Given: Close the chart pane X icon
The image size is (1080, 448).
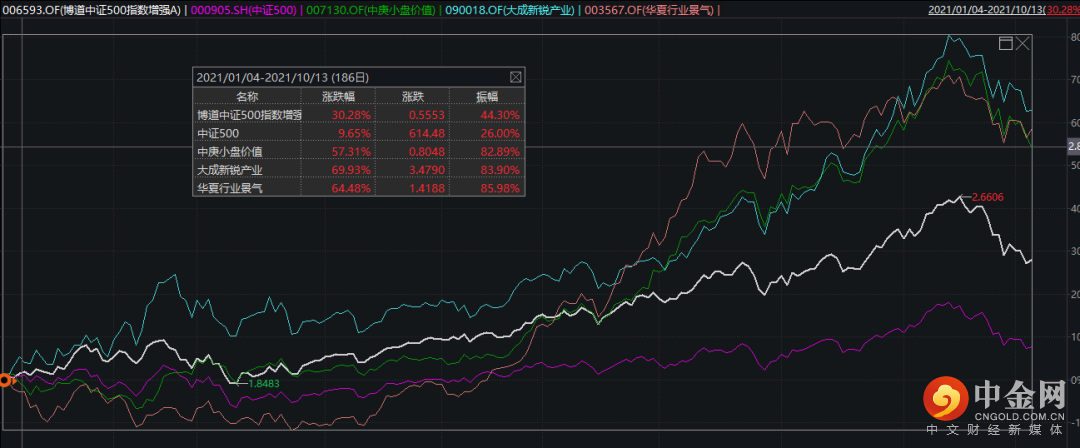Looking at the screenshot, I should pos(1022,43).
